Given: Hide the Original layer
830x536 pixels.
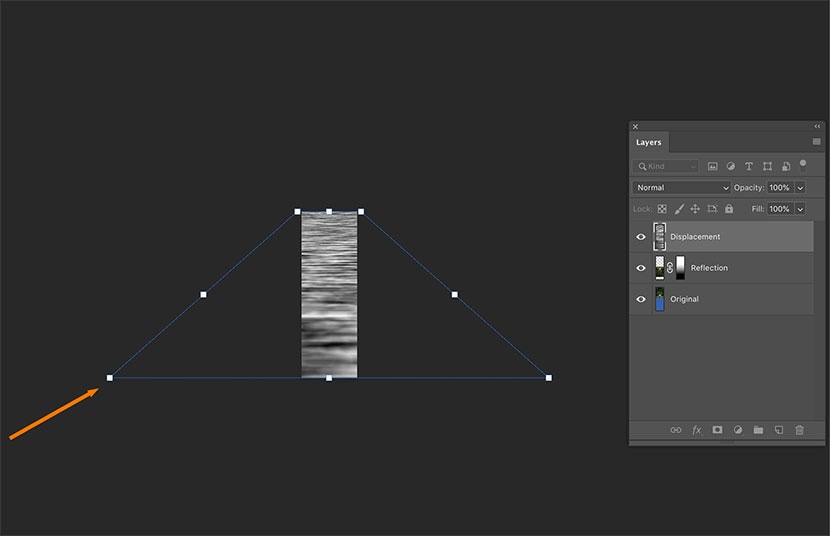Looking at the screenshot, I should point(641,299).
